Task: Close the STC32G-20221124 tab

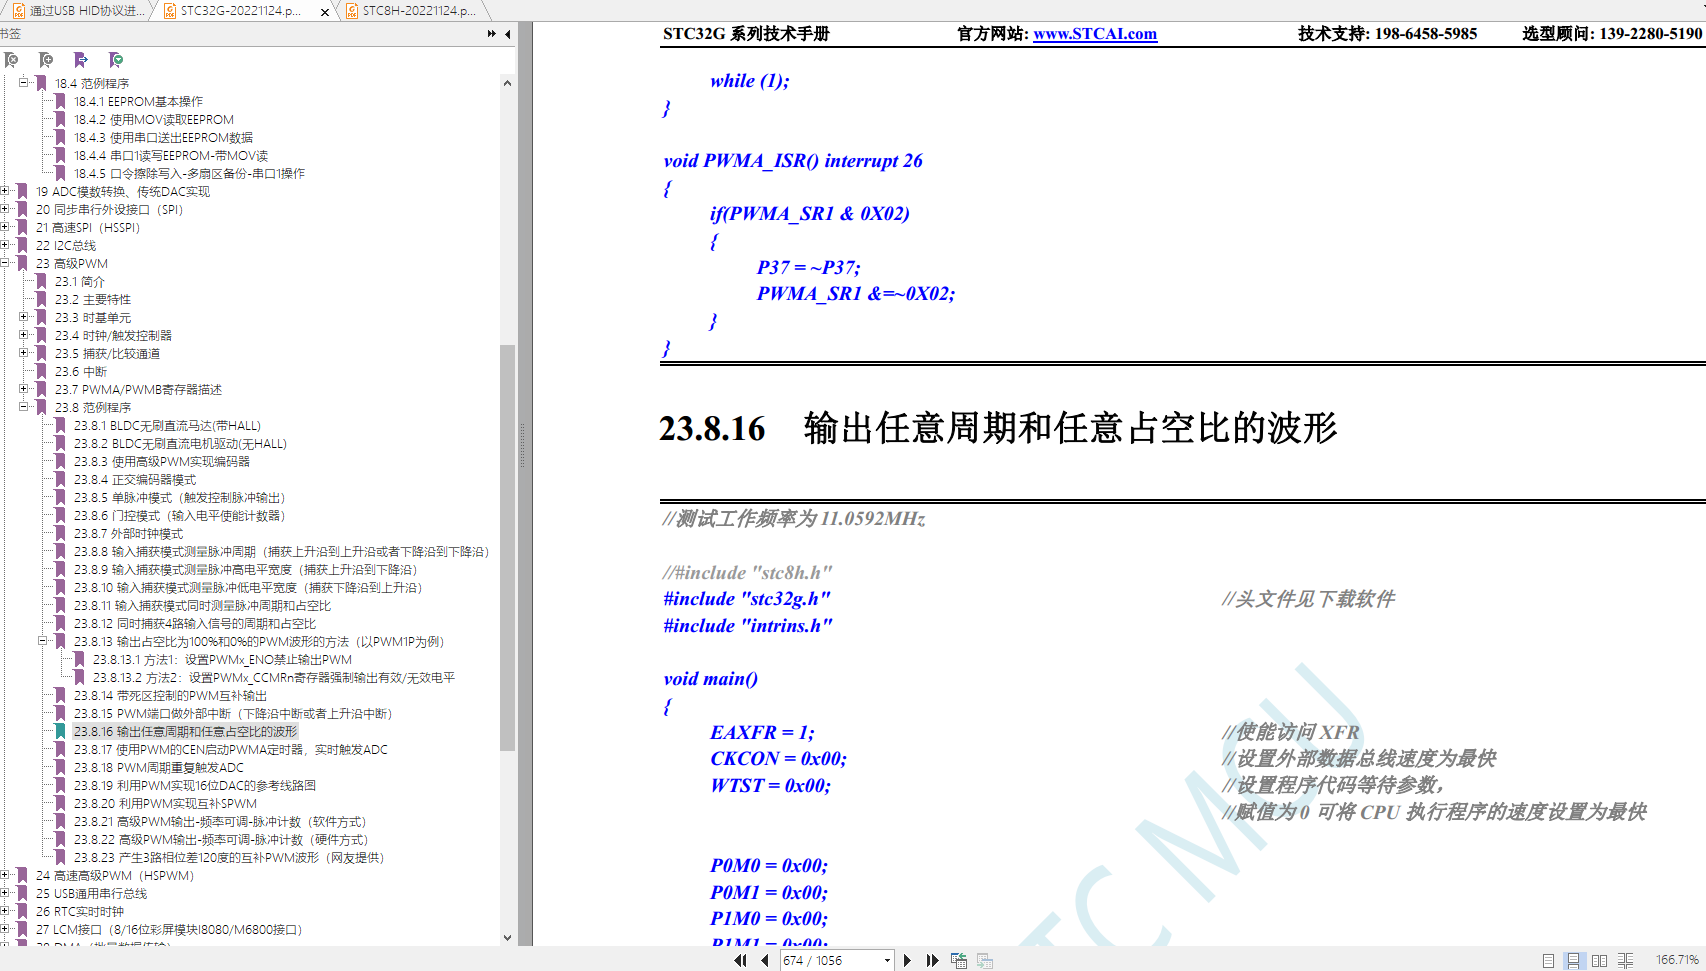Action: [x=325, y=12]
